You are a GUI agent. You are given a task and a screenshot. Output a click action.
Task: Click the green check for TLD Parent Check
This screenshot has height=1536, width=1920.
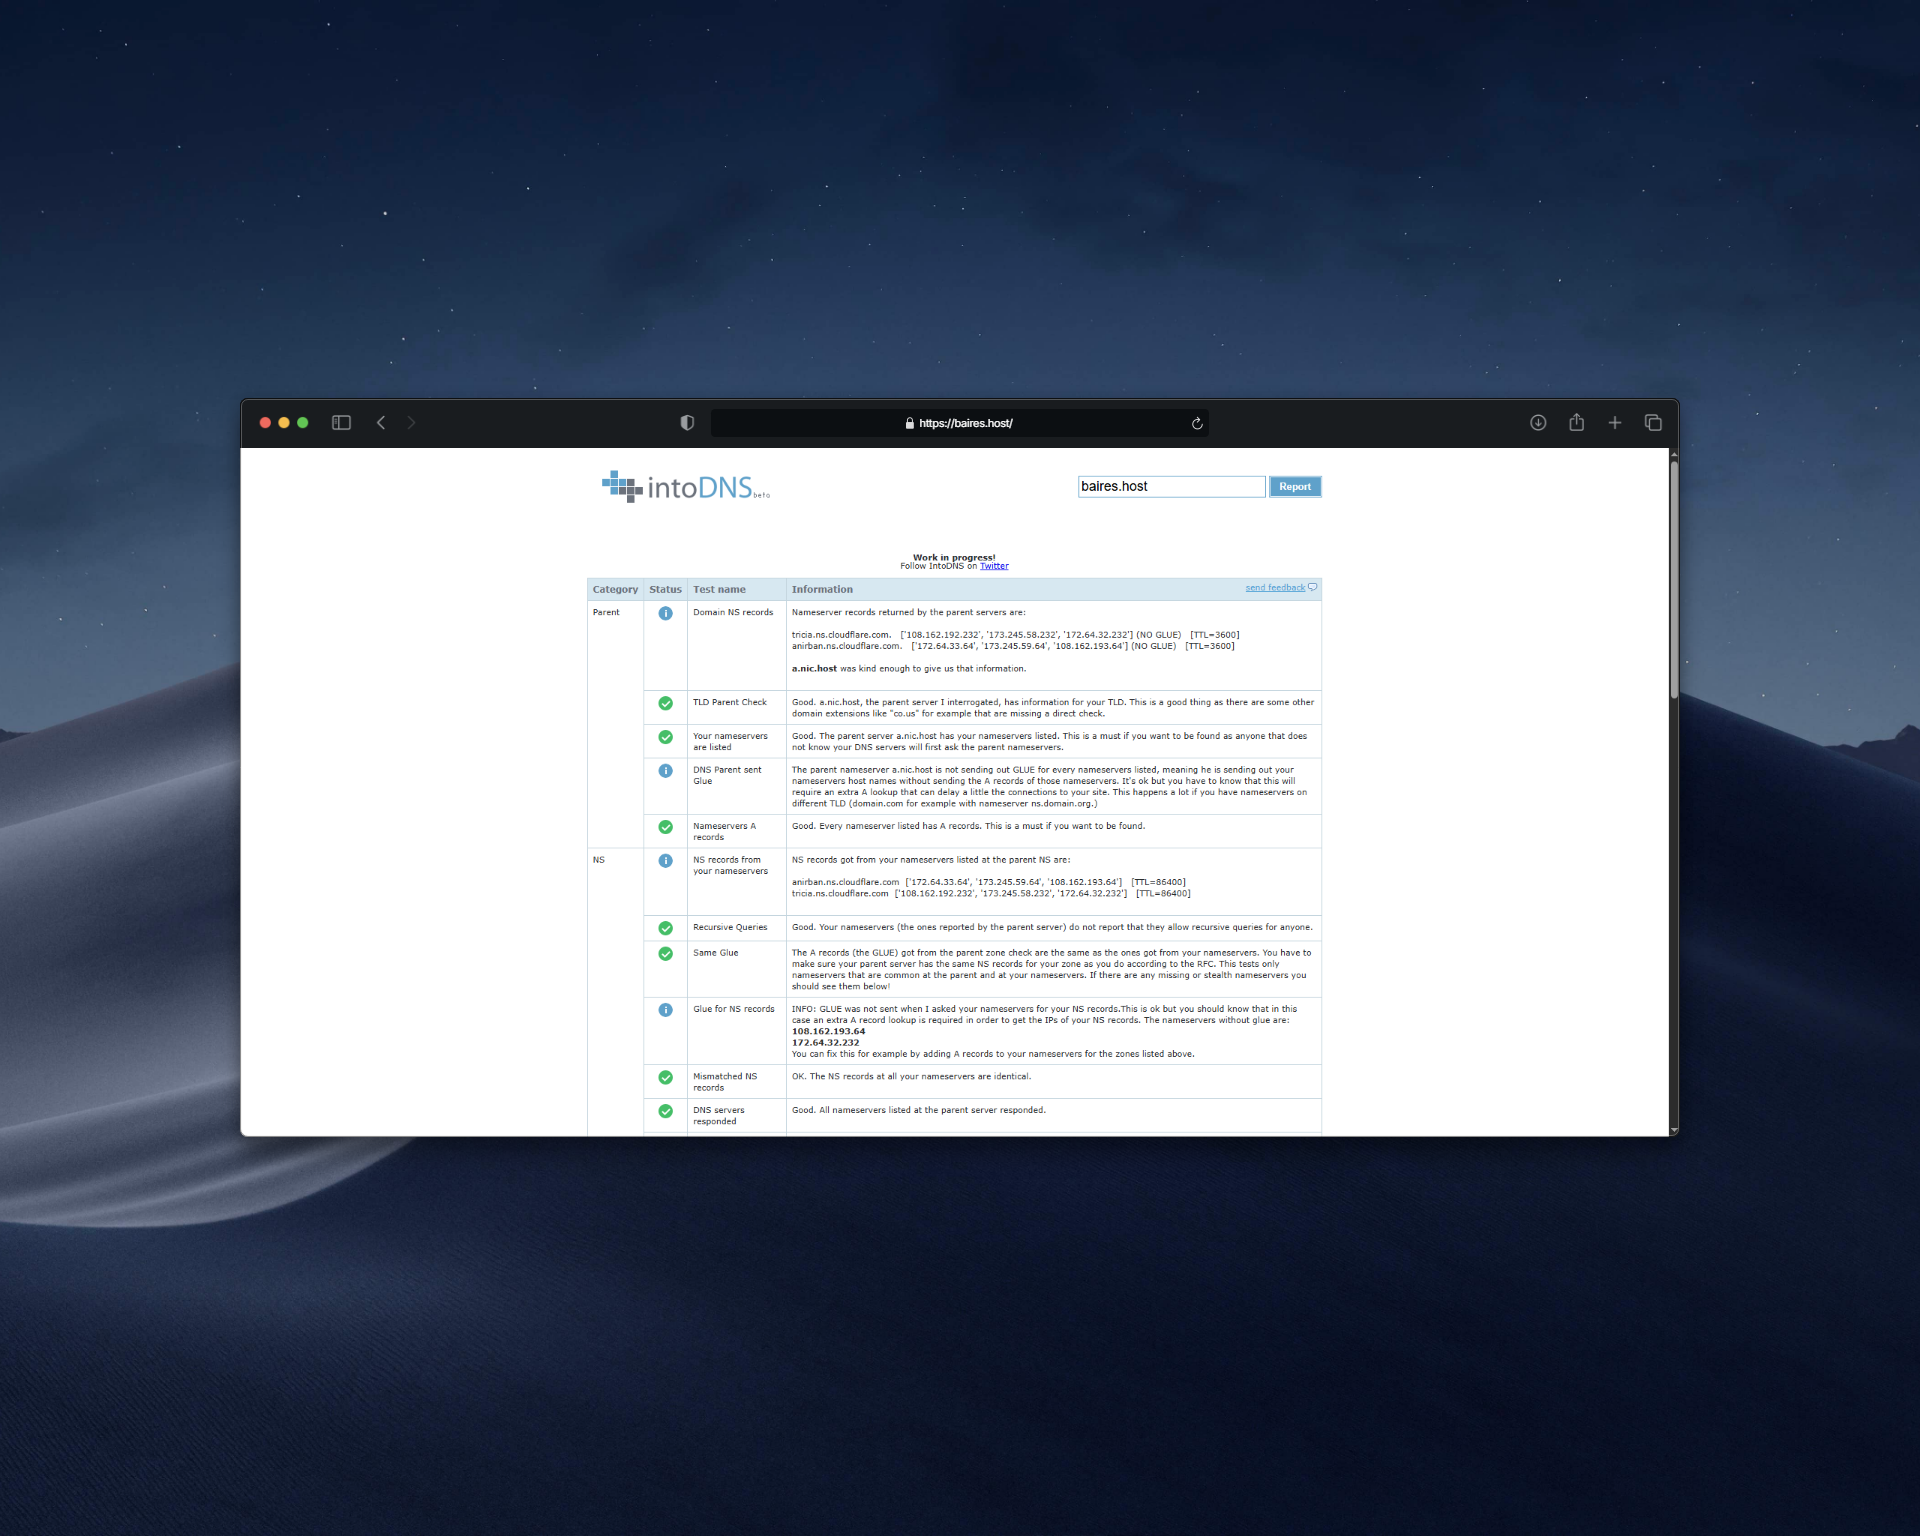665,703
